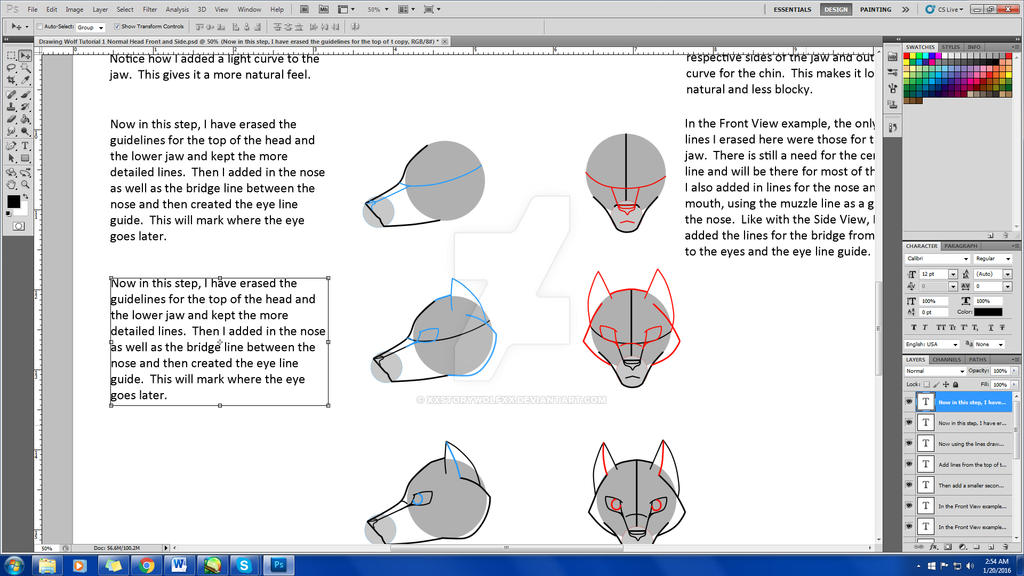The image size is (1024, 576).
Task: Switch to the Paragraph tab
Action: (961, 246)
